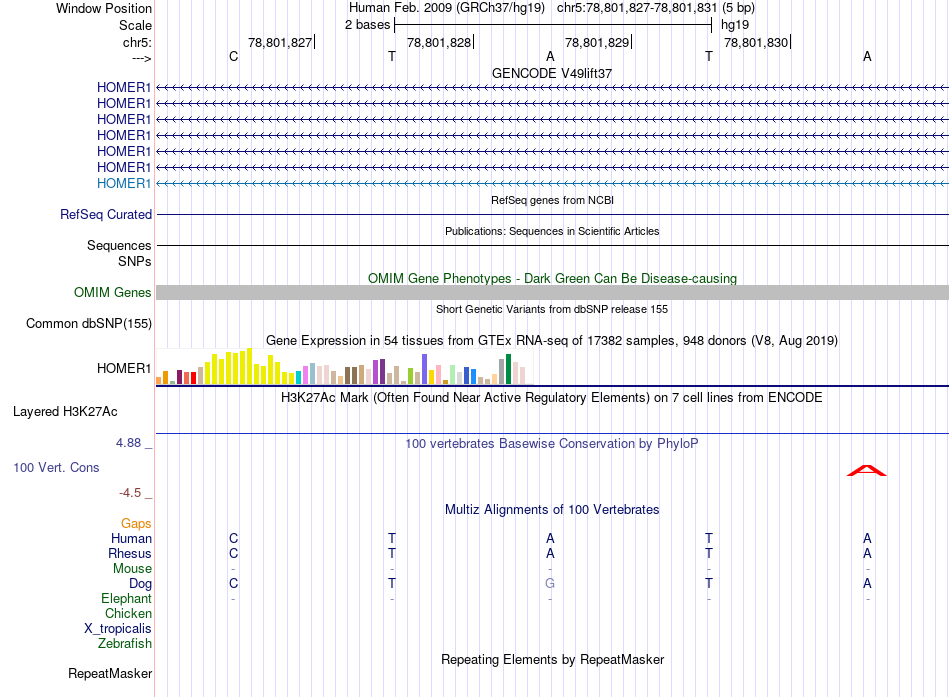
Task: Select the X_tropicalis alignment row label
Action: [x=118, y=629]
